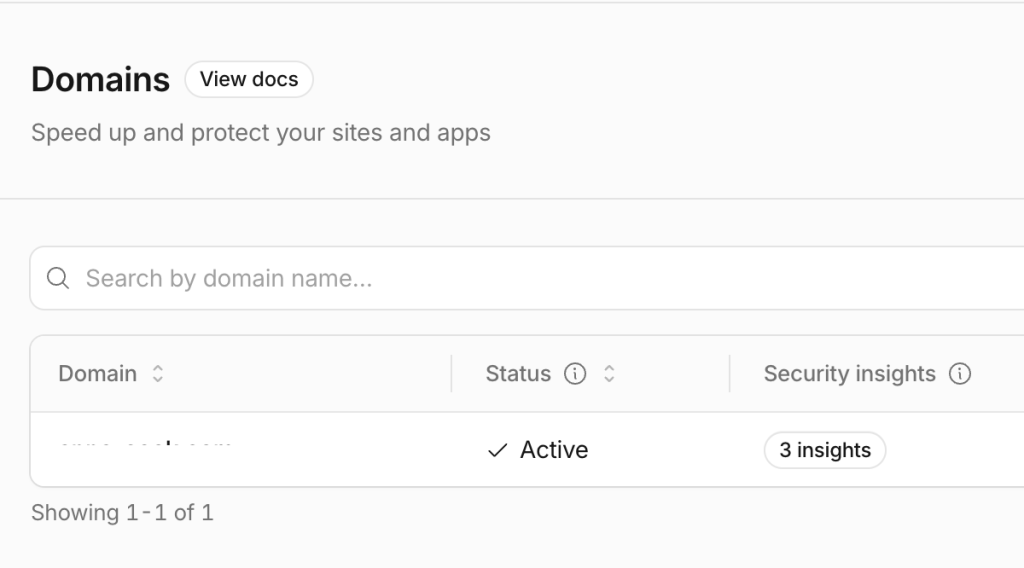Screen dimensions: 1024x568
Task: Click the Domain column header
Action: 97,373
